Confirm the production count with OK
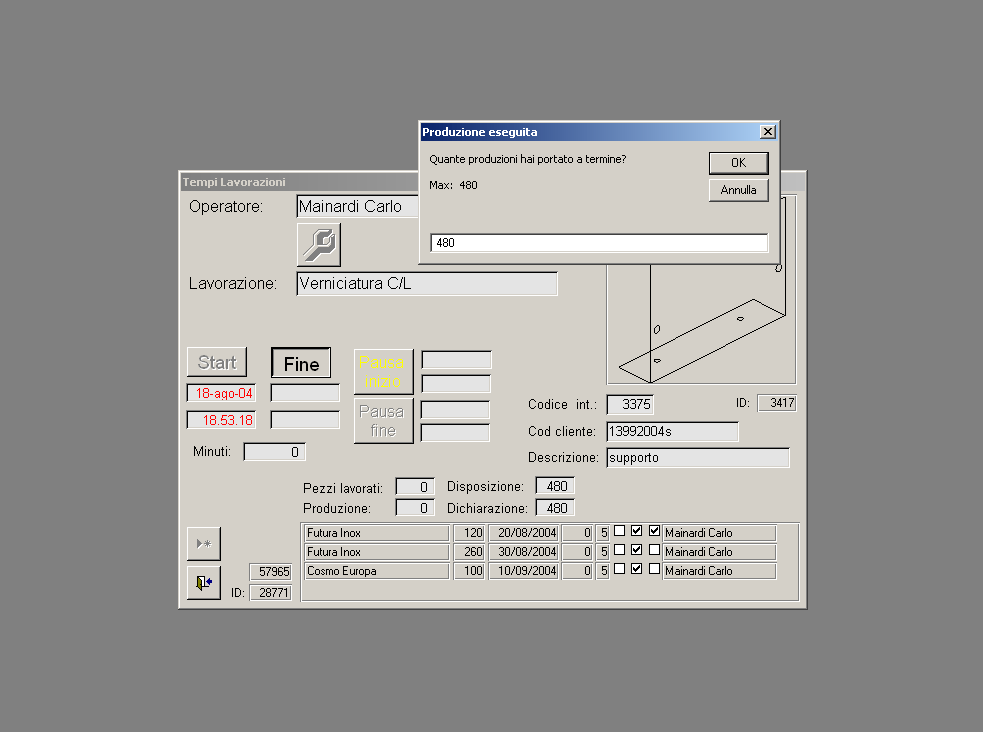Viewport: 983px width, 732px height. (x=739, y=163)
